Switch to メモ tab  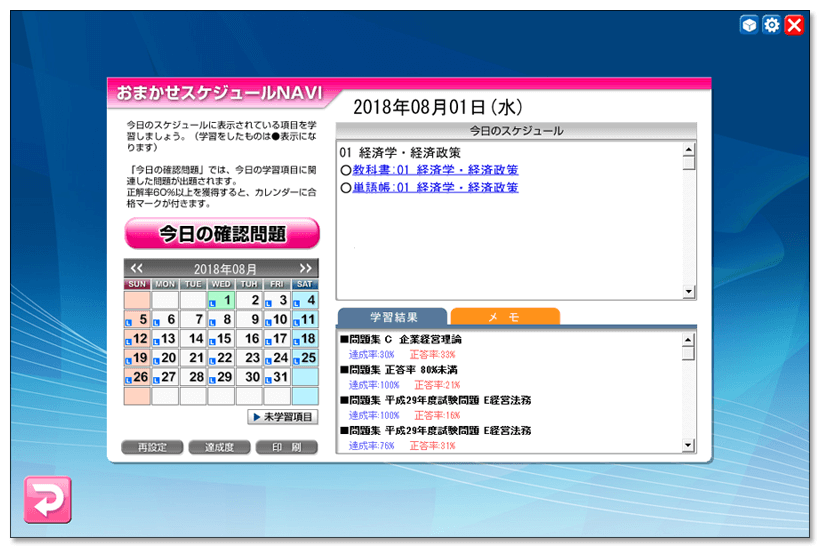pyautogui.click(x=505, y=317)
